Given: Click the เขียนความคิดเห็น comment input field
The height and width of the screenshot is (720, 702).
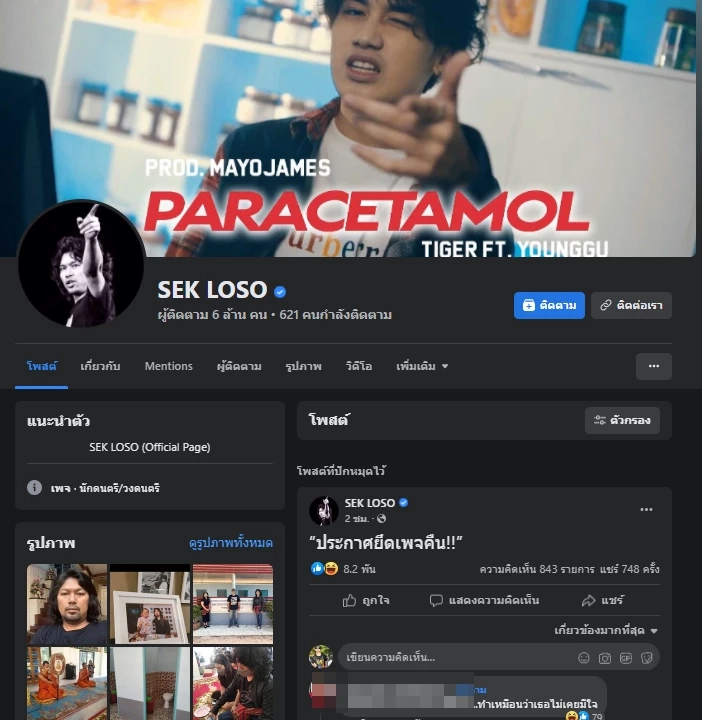Looking at the screenshot, I should pyautogui.click(x=455, y=658).
